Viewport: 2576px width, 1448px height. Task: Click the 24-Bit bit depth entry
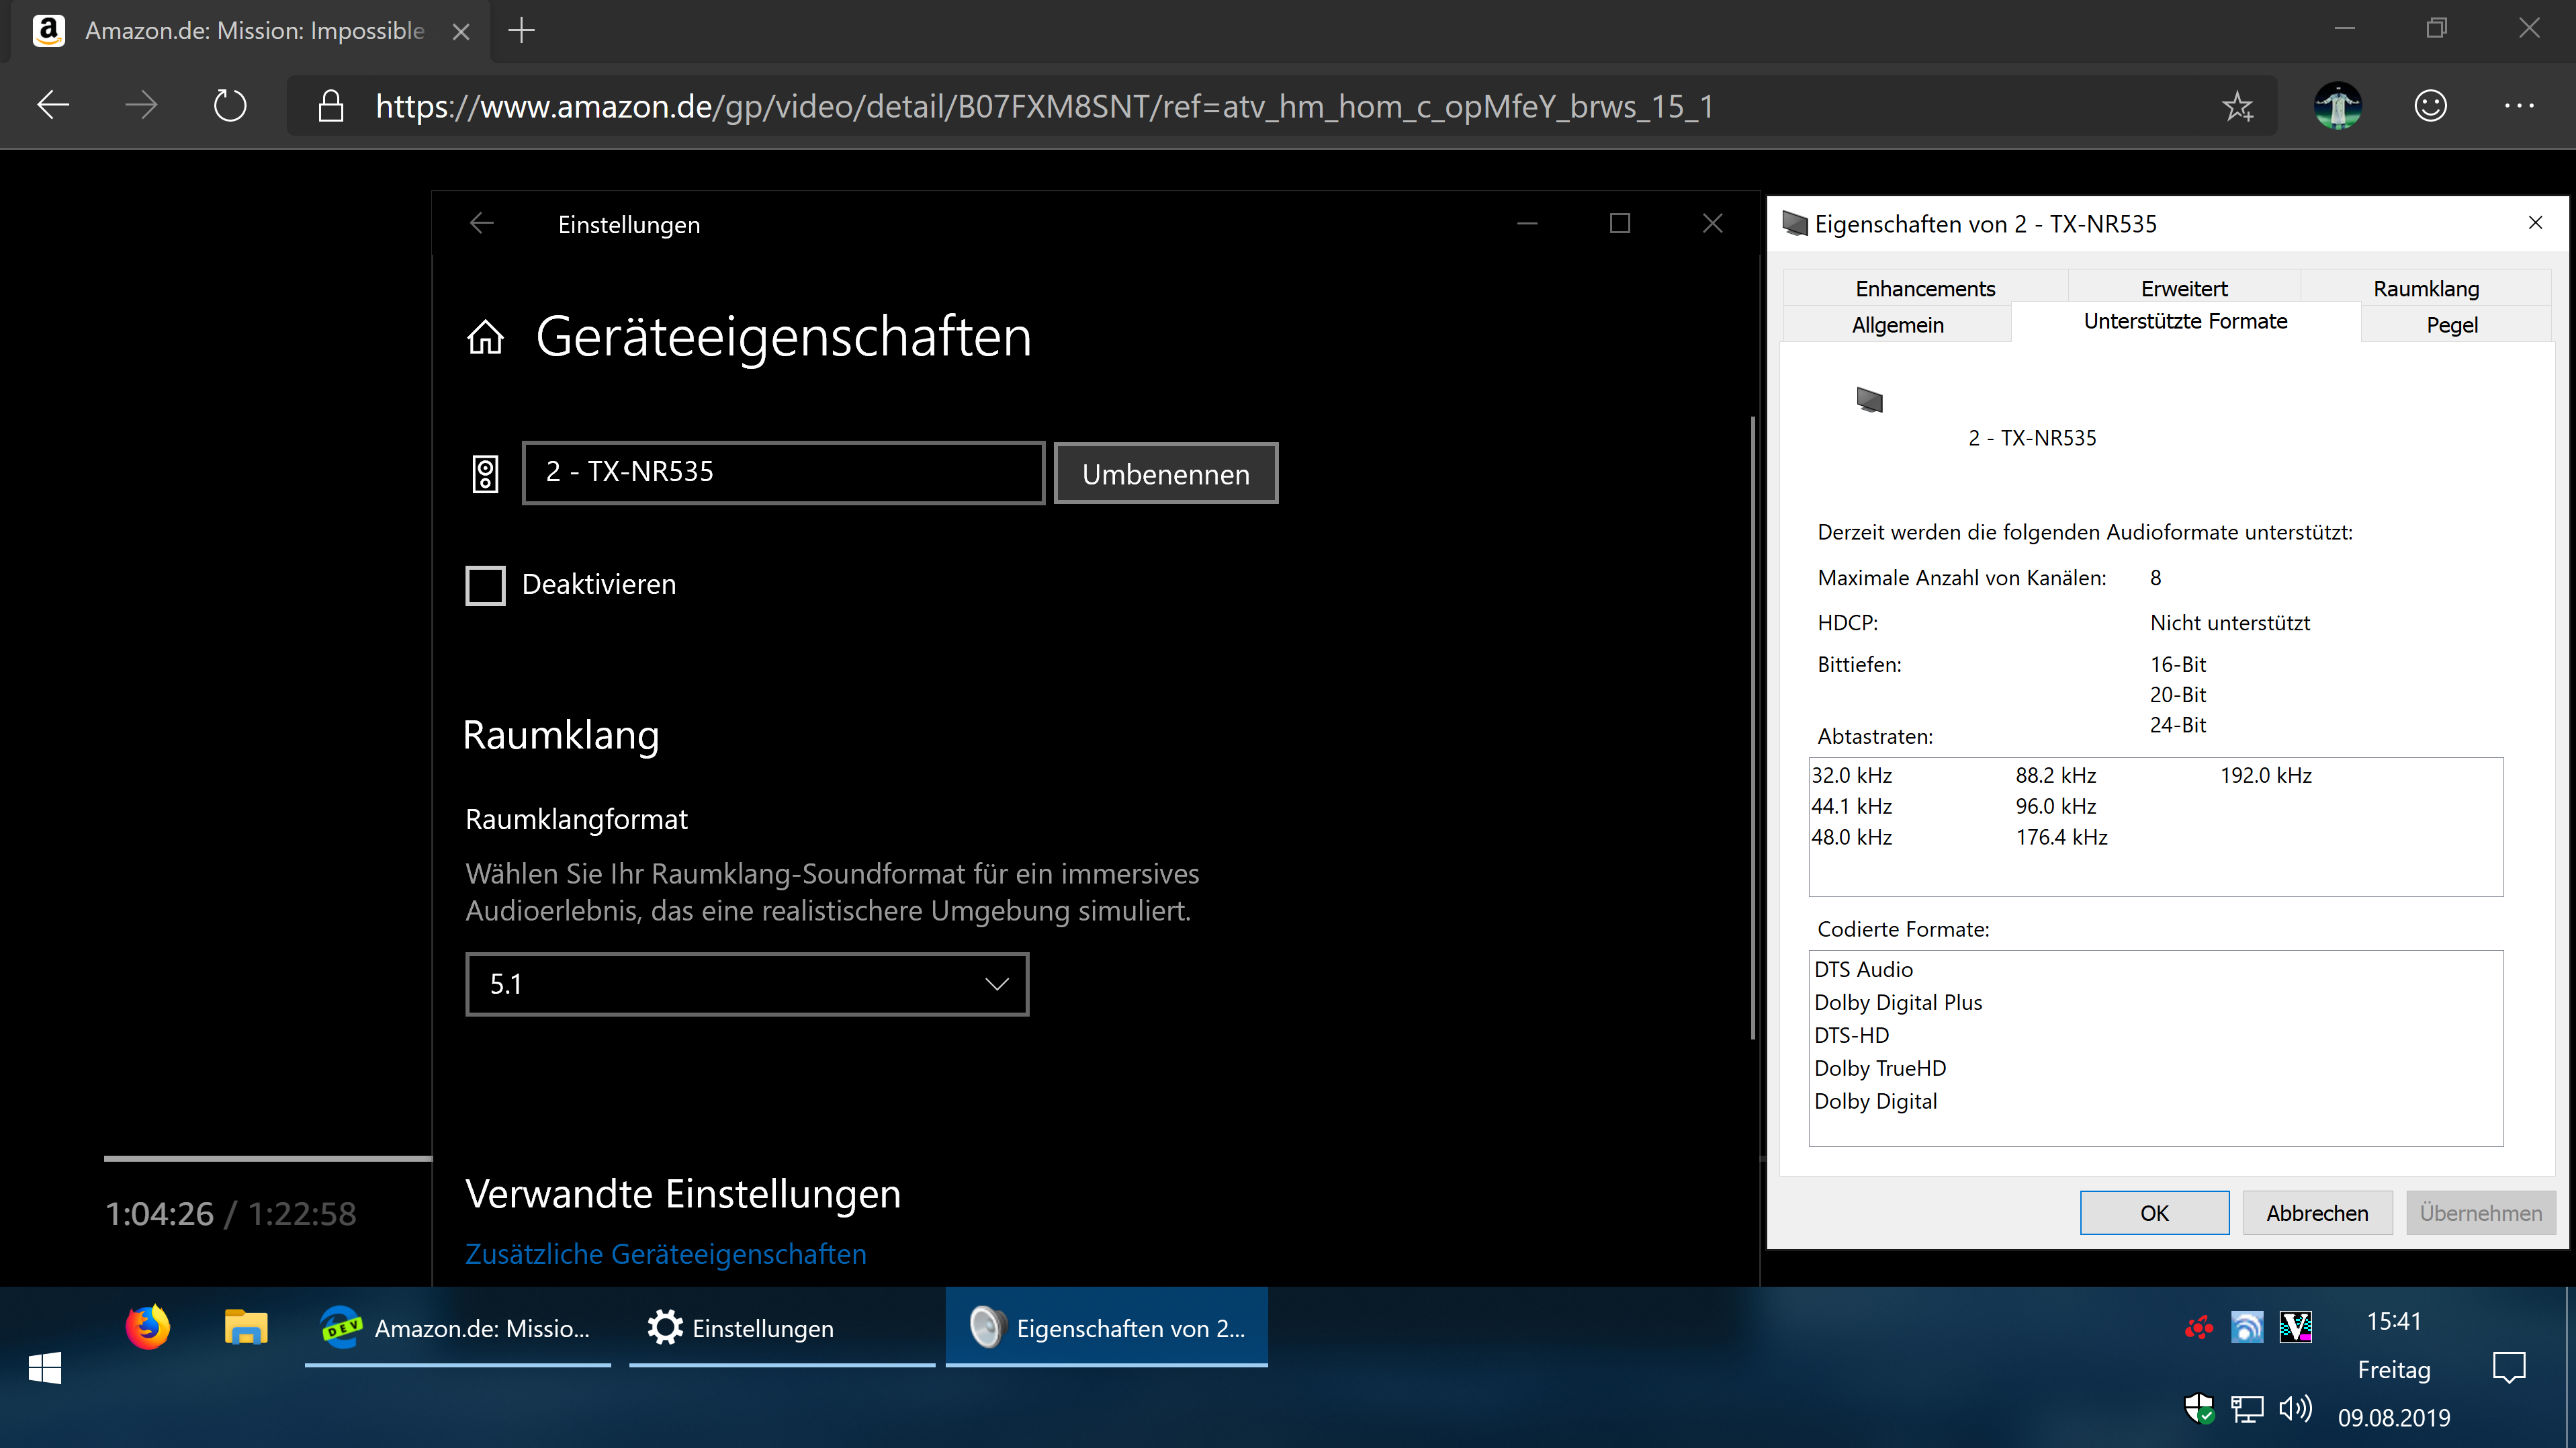(2178, 725)
